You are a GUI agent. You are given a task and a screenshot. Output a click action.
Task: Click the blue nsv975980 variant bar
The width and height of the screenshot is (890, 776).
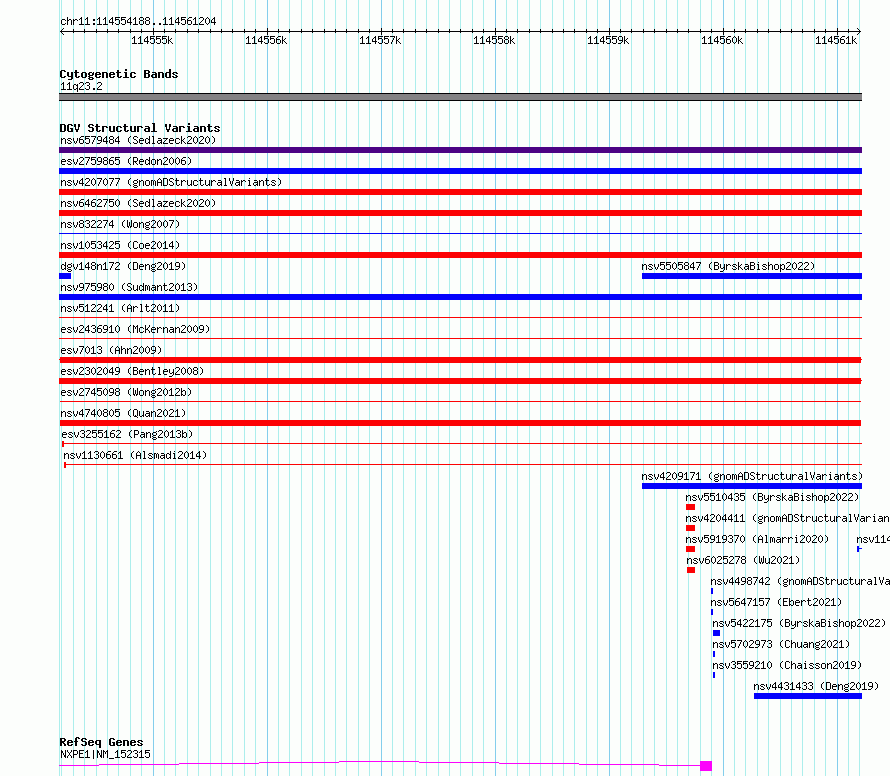[460, 297]
